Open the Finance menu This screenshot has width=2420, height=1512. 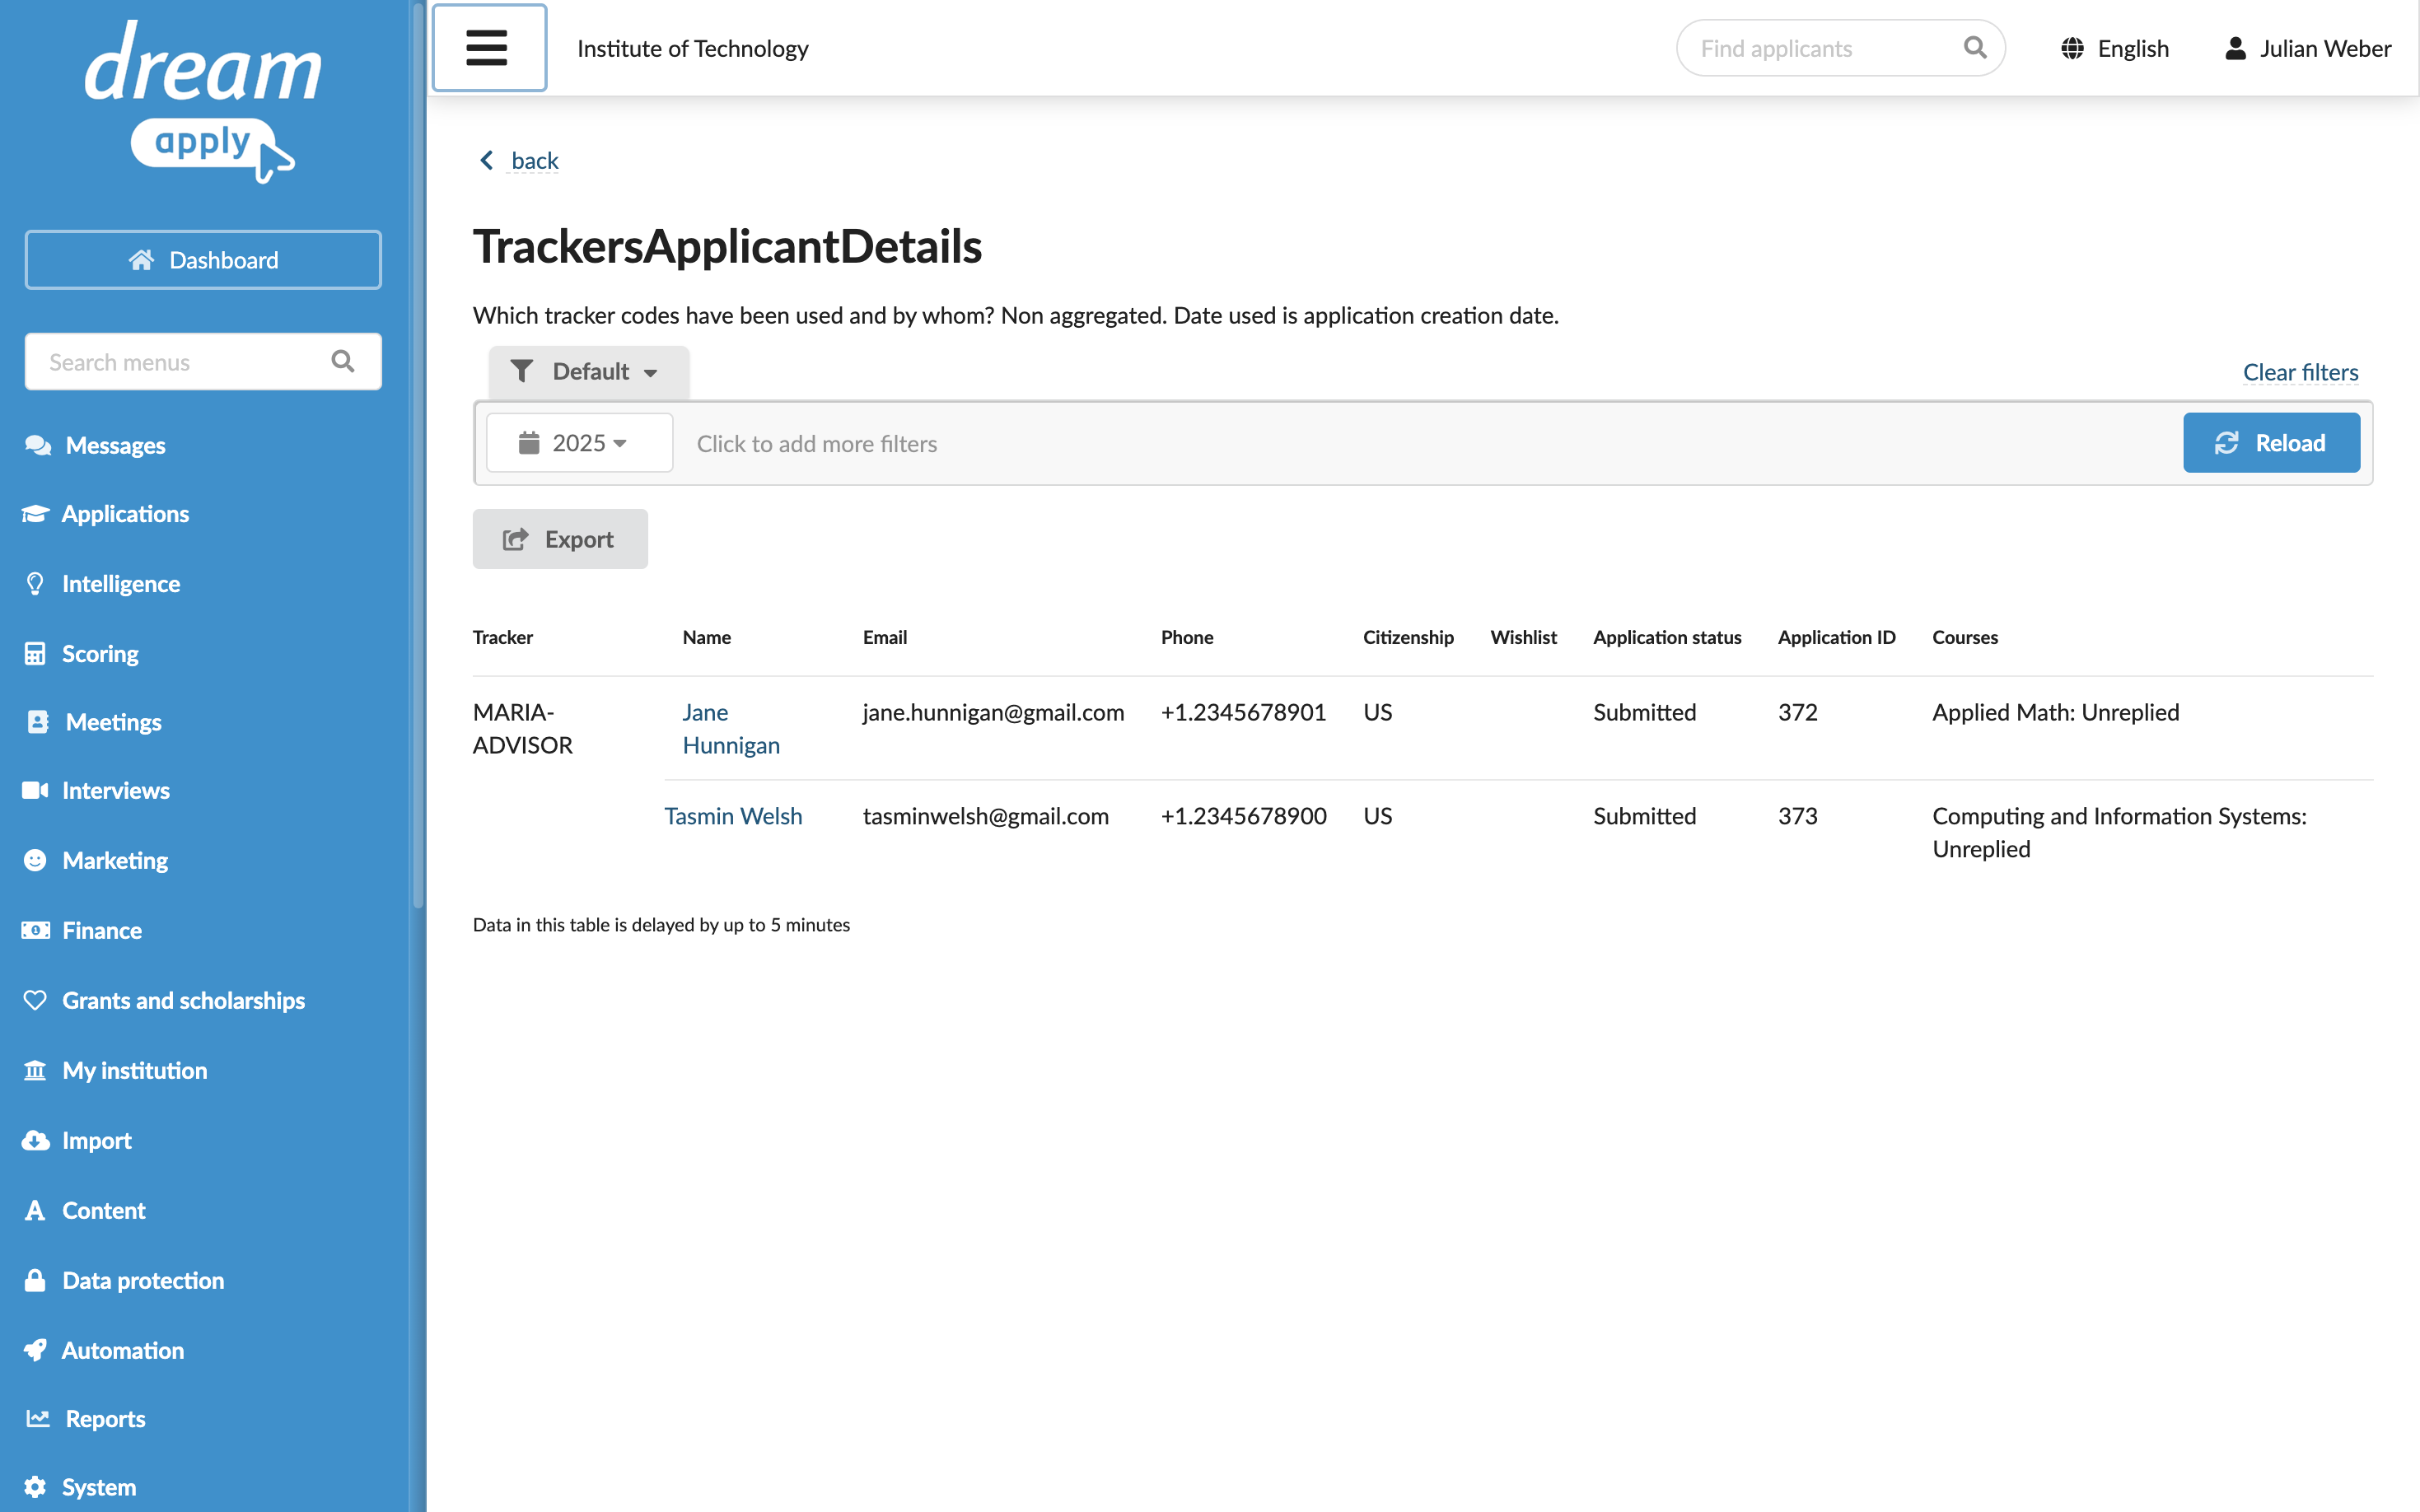102,930
